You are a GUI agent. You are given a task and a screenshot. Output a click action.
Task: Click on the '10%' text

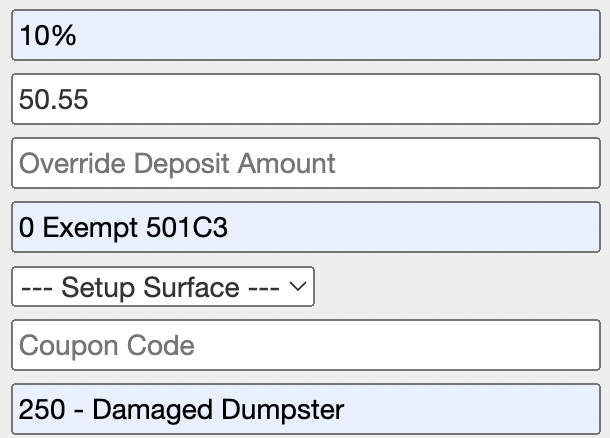pyautogui.click(x=48, y=37)
